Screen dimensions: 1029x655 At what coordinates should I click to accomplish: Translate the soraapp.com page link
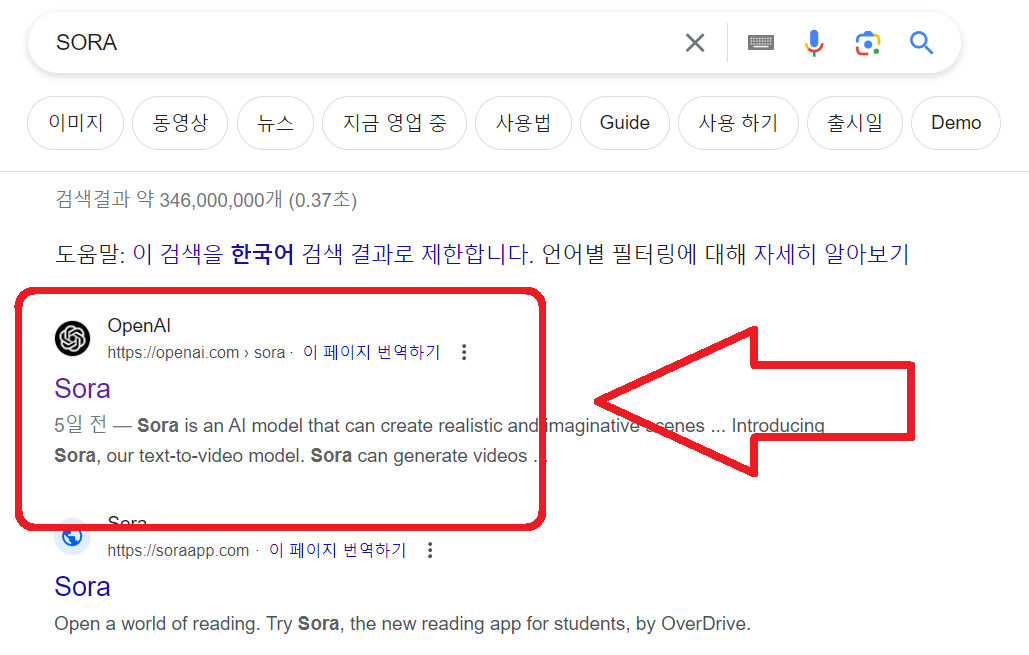pos(337,550)
